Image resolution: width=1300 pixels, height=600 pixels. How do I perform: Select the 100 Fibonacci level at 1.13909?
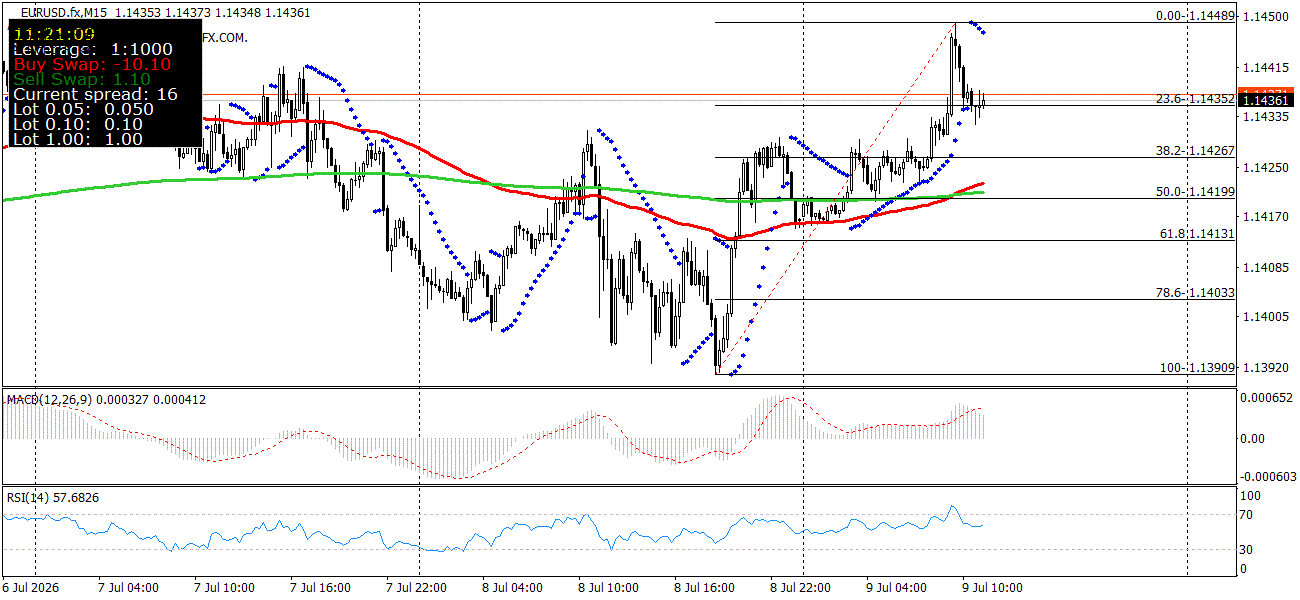1197,368
